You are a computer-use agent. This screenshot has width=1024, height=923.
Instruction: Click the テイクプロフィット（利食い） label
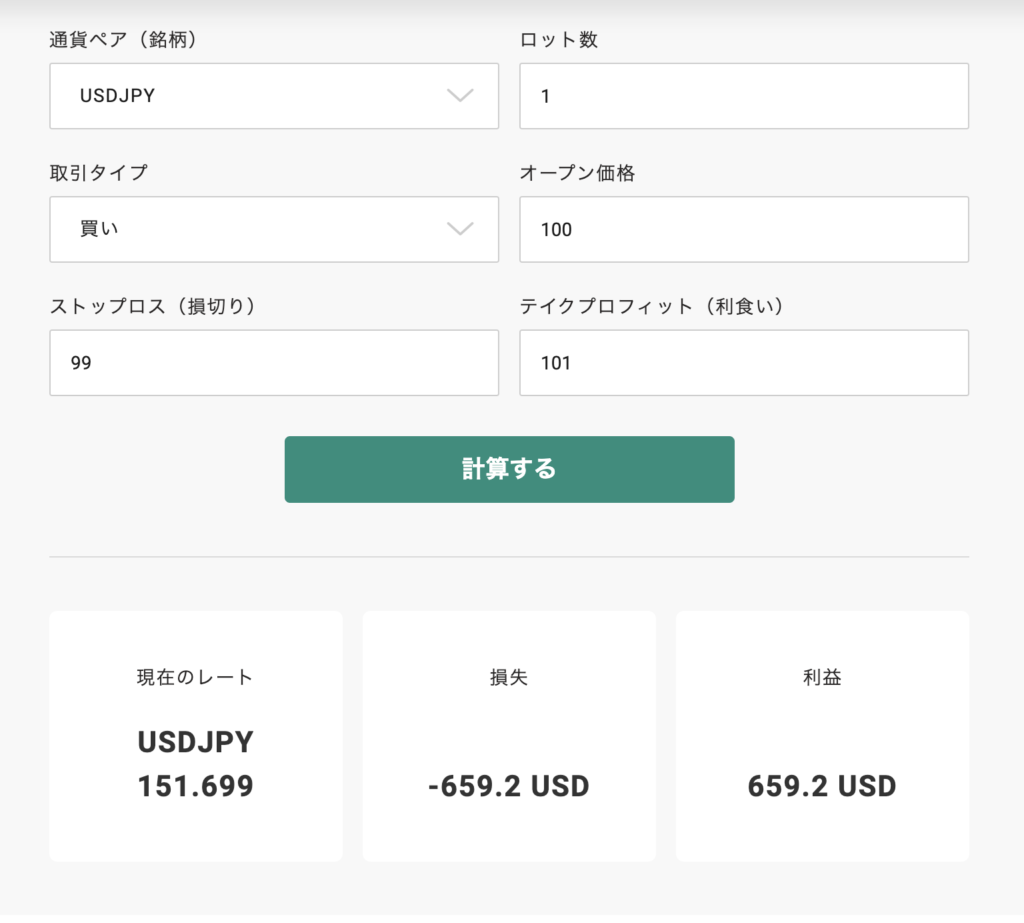651,306
